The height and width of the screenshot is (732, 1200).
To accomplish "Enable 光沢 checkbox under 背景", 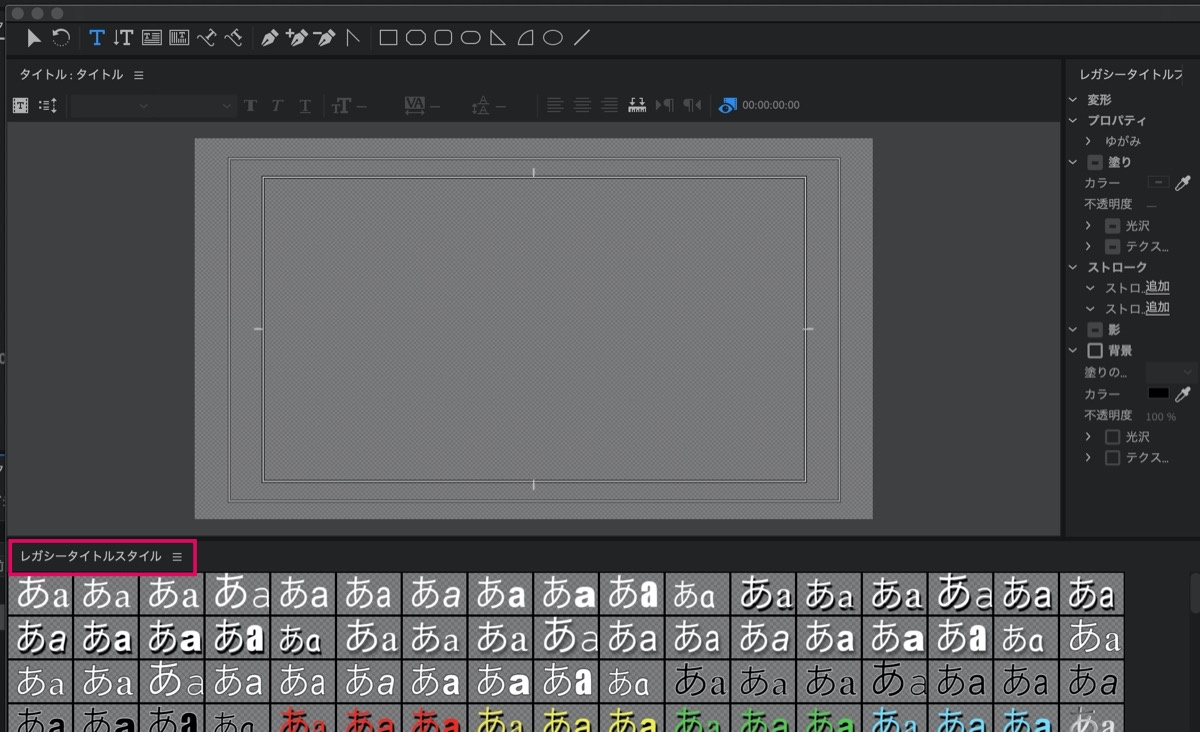I will [x=1112, y=437].
